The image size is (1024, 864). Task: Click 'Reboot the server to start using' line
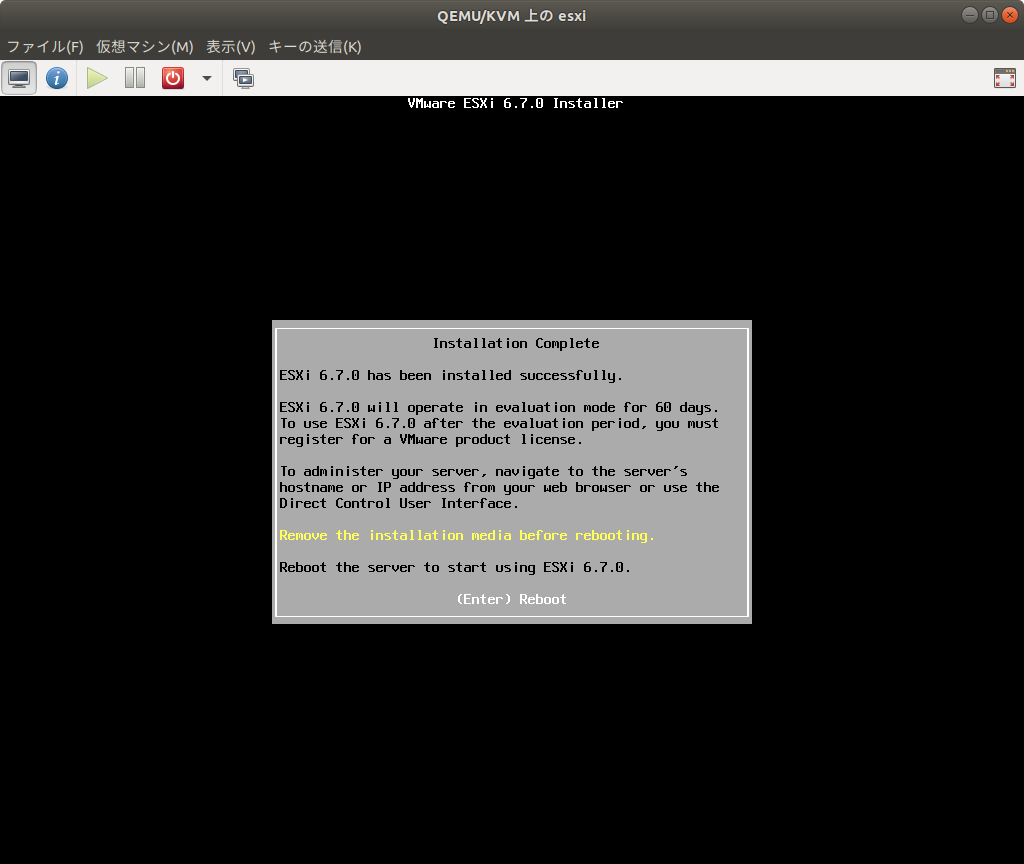pyautogui.click(x=455, y=568)
